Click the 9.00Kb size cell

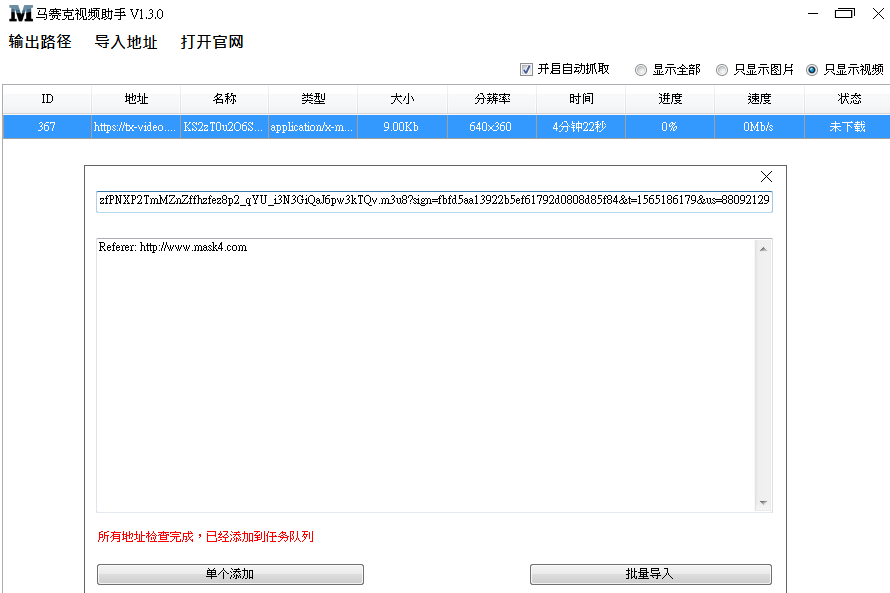(x=402, y=127)
